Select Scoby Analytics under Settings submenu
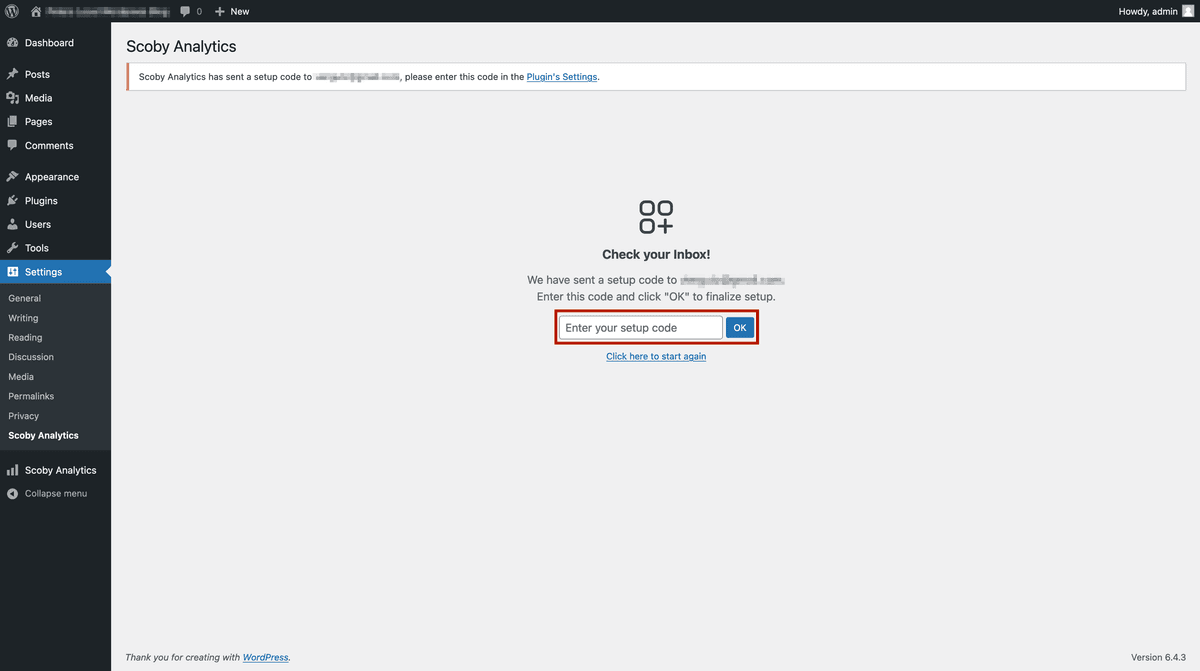Image resolution: width=1200 pixels, height=671 pixels. [x=43, y=436]
